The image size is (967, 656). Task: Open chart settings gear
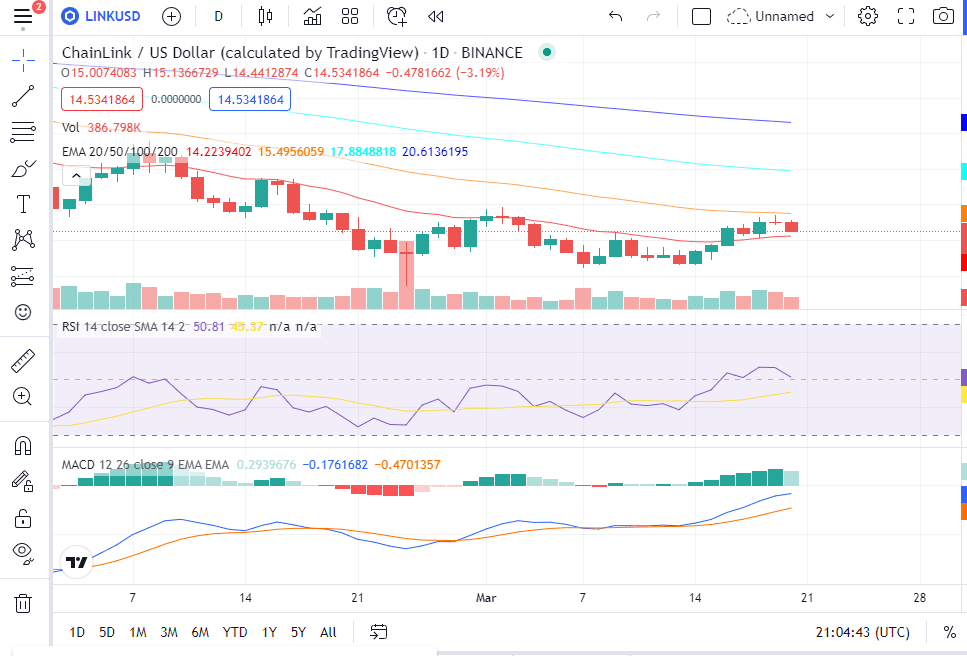pyautogui.click(x=868, y=17)
